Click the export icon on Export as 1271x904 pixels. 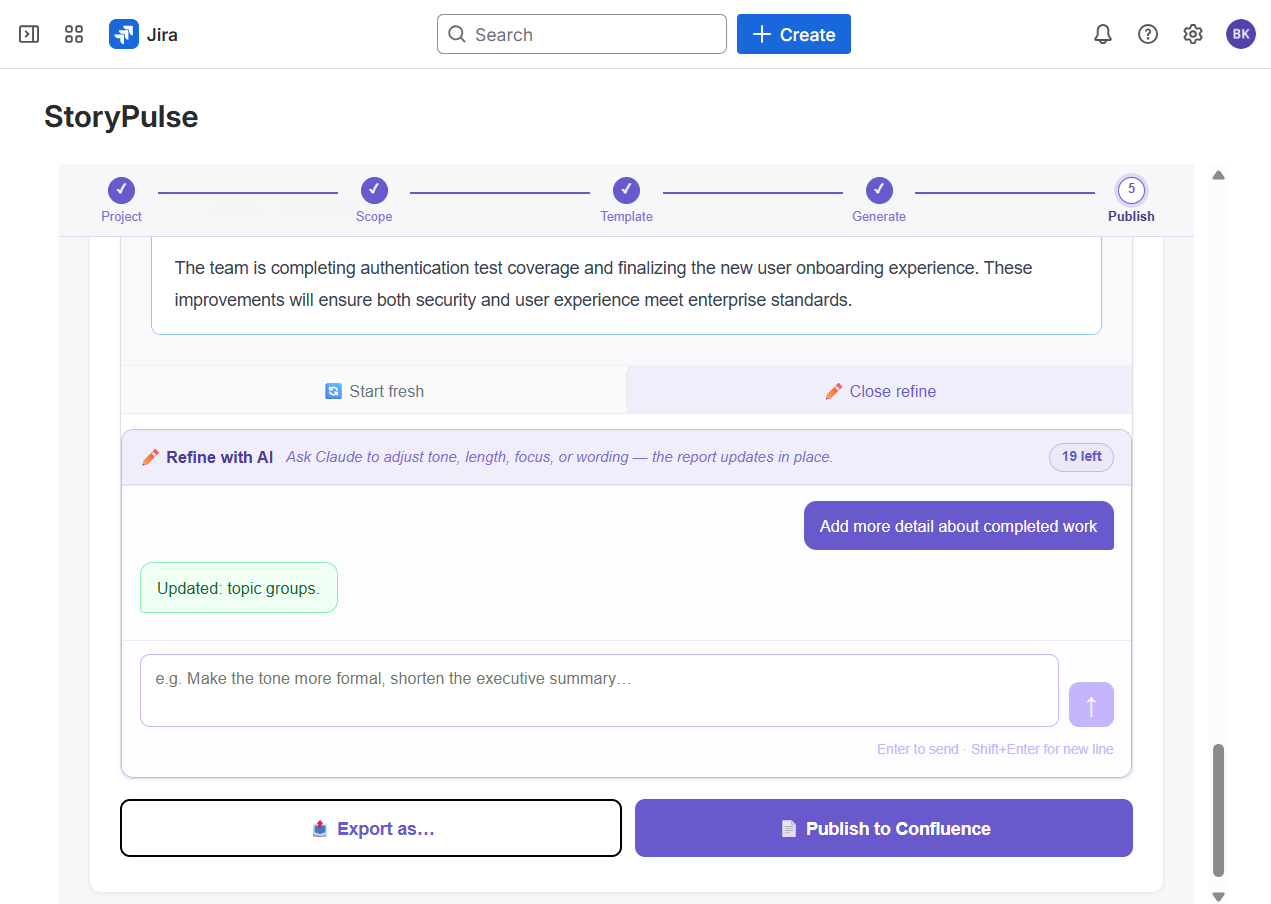pyautogui.click(x=320, y=828)
